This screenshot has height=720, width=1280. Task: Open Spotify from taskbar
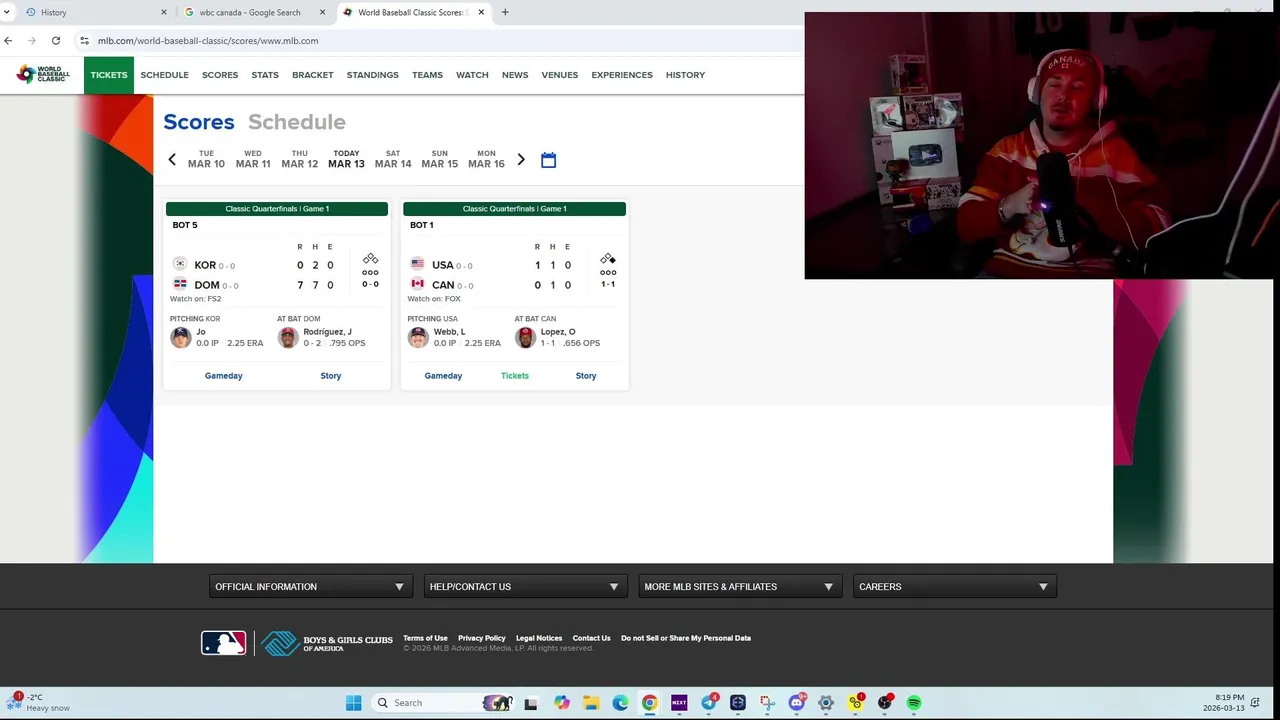coord(914,703)
